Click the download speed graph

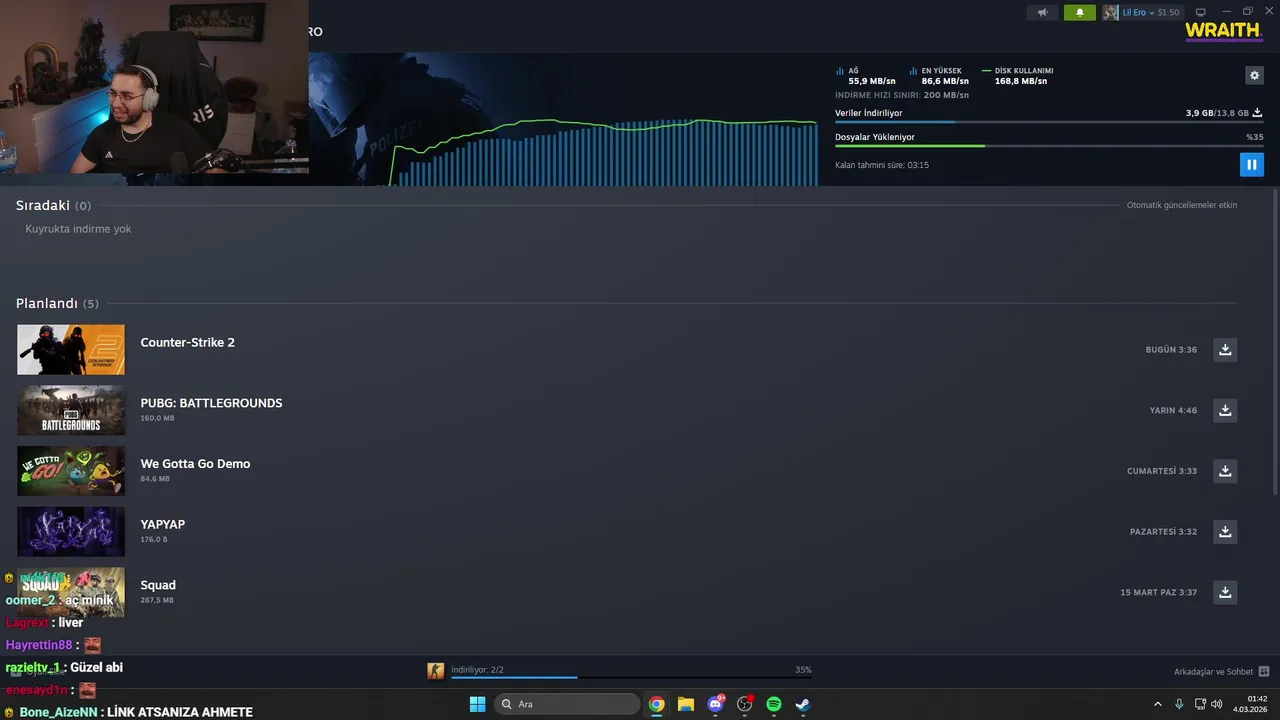point(604,152)
